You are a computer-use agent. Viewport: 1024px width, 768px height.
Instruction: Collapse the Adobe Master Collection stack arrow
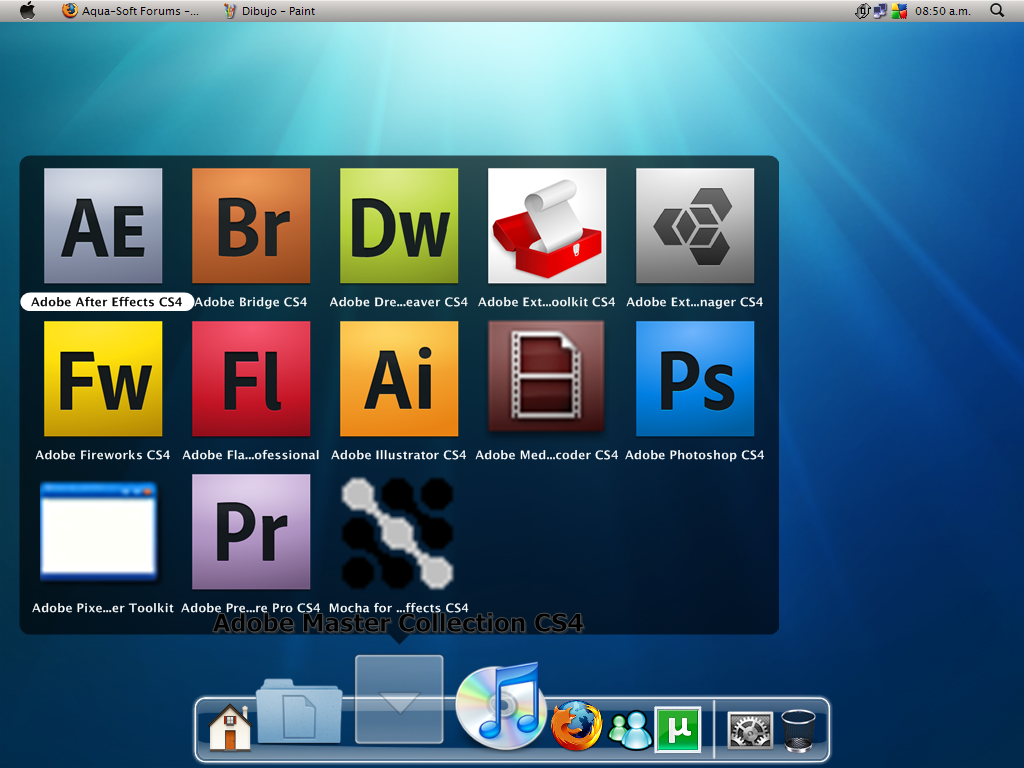coord(399,699)
